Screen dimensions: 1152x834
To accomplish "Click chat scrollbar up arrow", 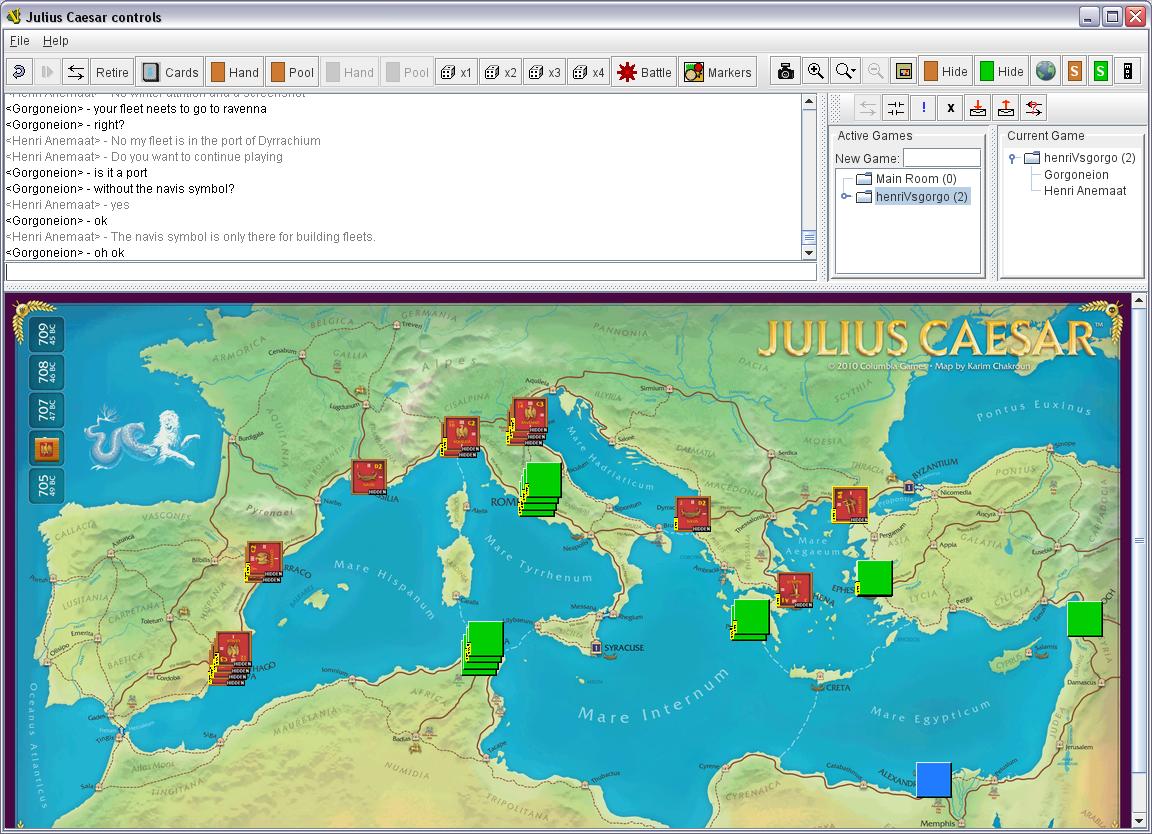I will tap(809, 102).
